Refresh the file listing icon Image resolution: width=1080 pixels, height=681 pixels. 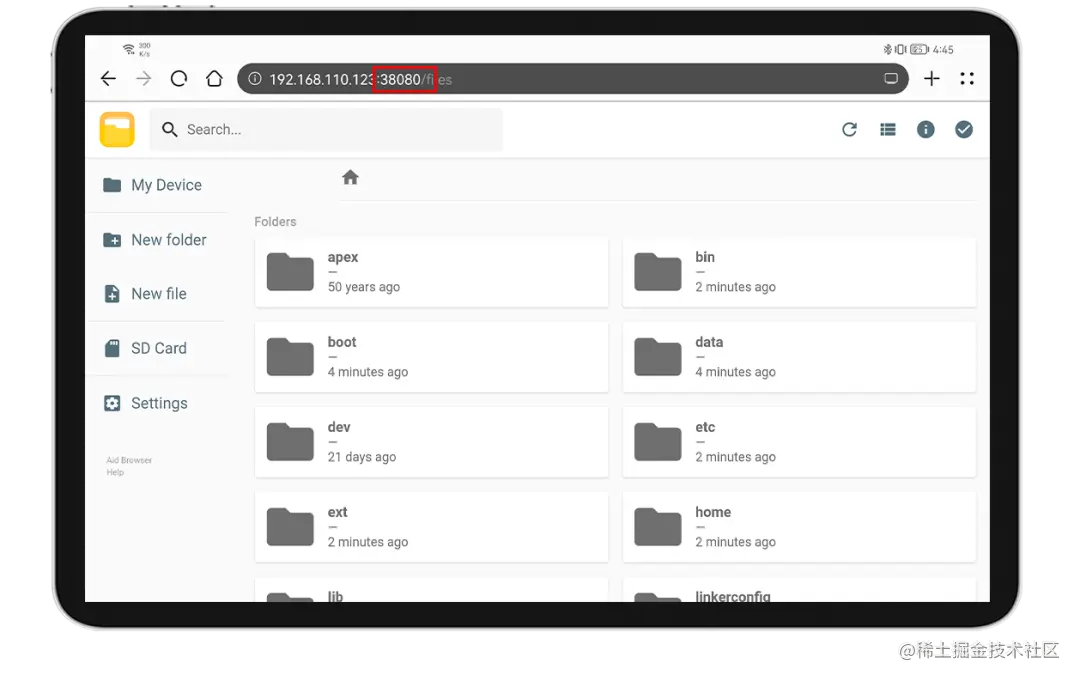pos(849,129)
